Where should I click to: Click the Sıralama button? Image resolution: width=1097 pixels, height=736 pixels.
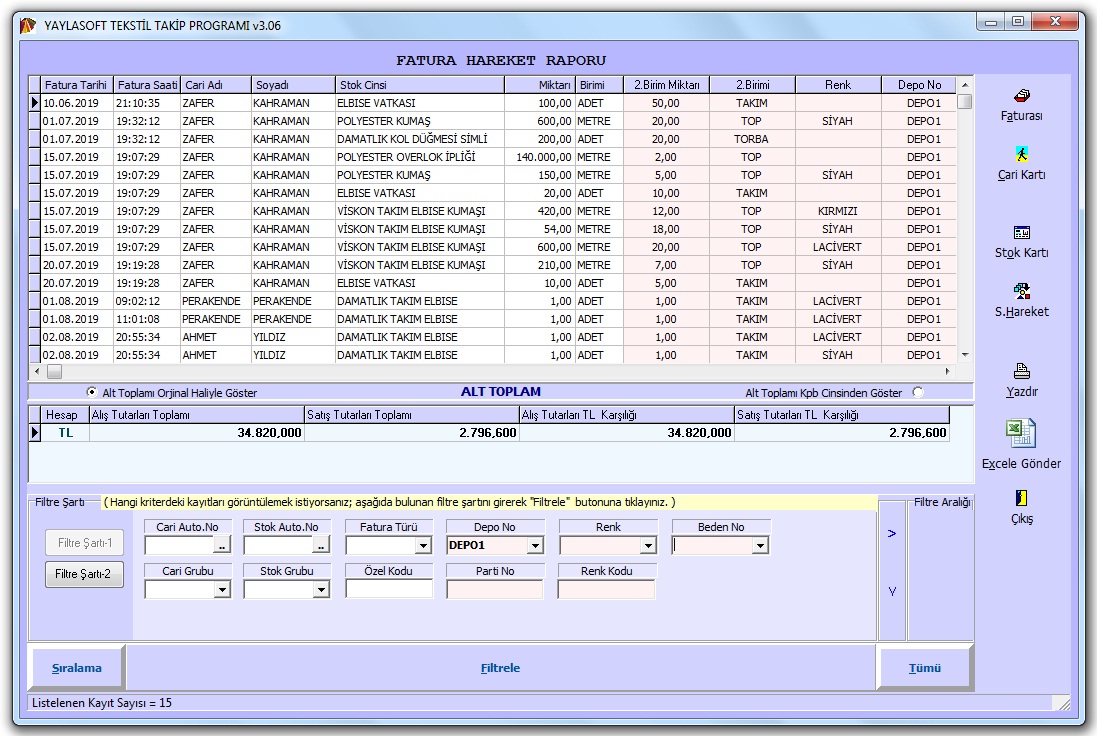tap(77, 668)
